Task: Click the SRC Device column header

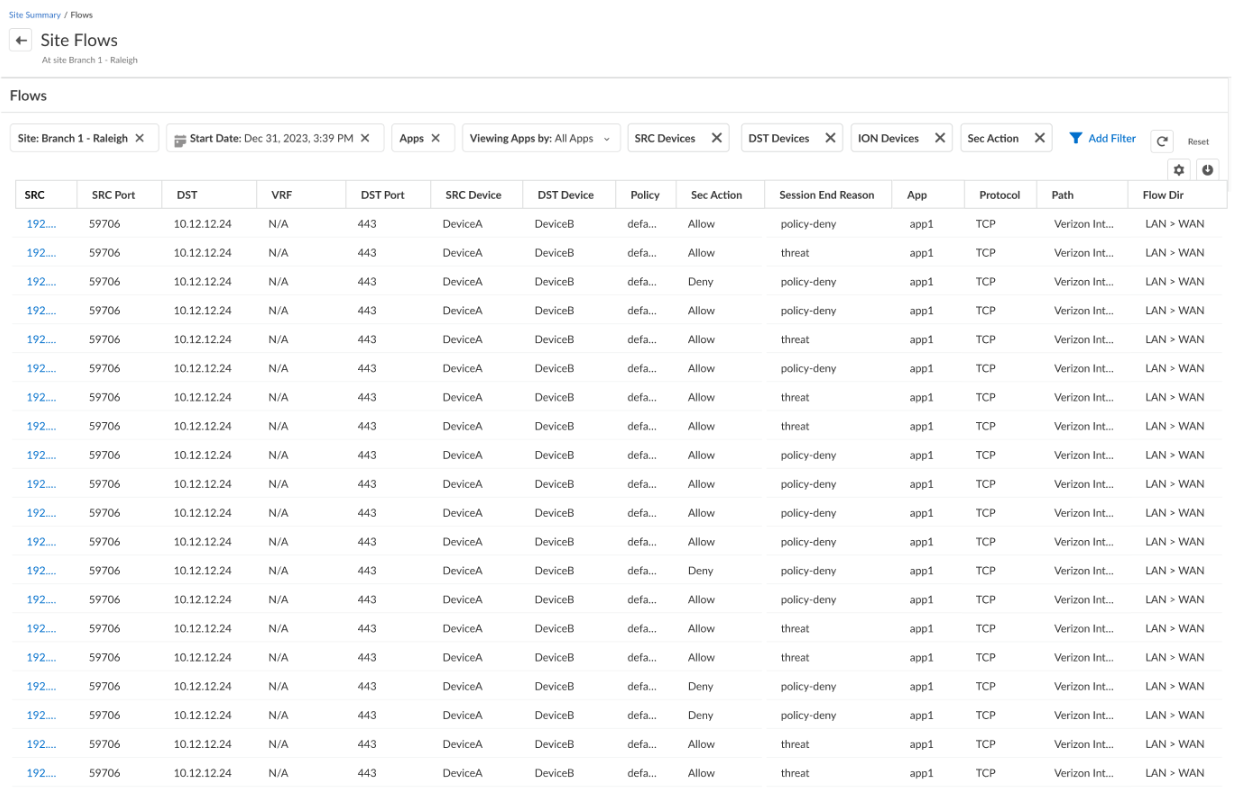Action: click(x=476, y=195)
